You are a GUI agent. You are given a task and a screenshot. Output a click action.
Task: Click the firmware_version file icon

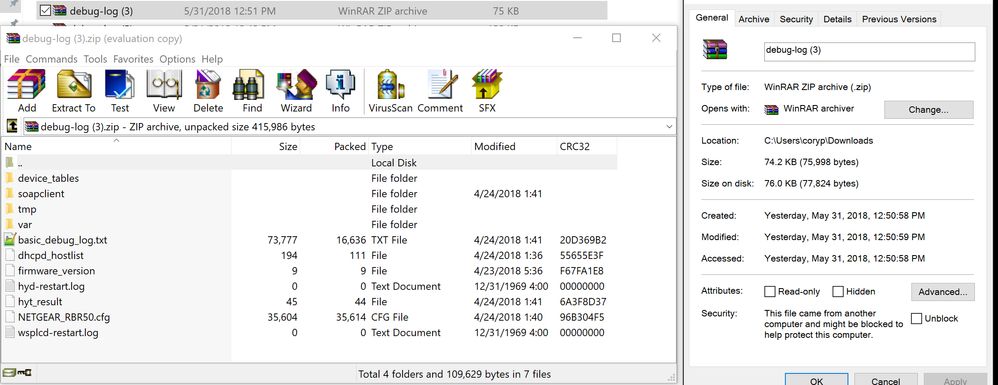9,270
